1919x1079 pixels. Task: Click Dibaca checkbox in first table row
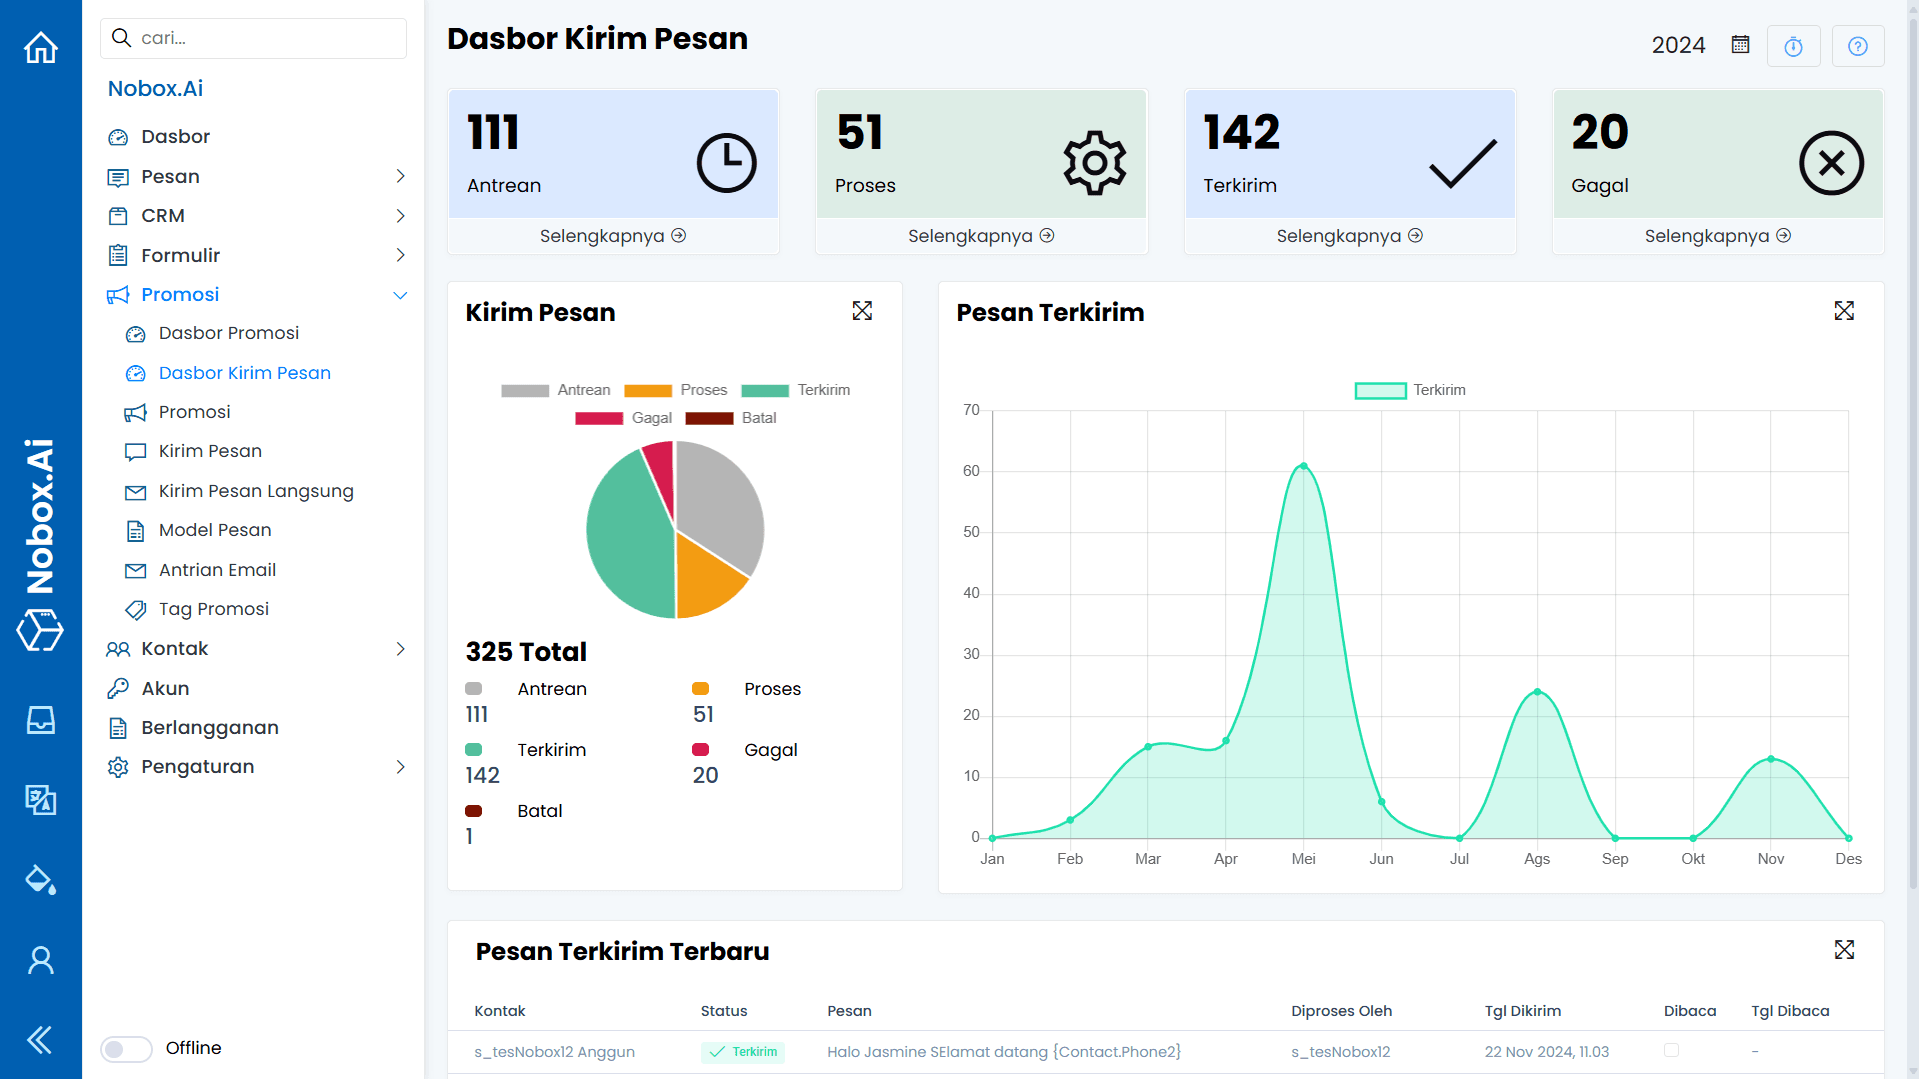pos(1671,1051)
